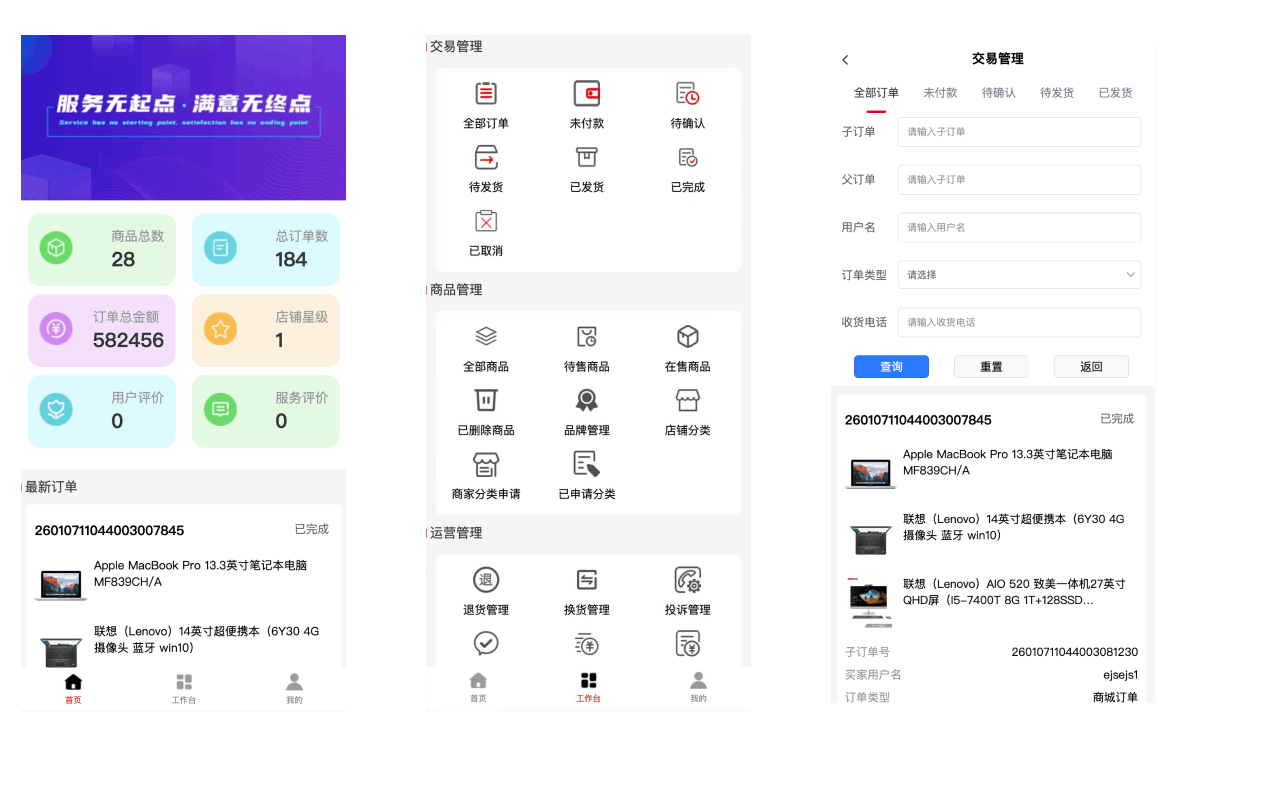The width and height of the screenshot is (1280, 800).
Task: Tap the 店铺分类 storefront icon
Action: click(688, 401)
